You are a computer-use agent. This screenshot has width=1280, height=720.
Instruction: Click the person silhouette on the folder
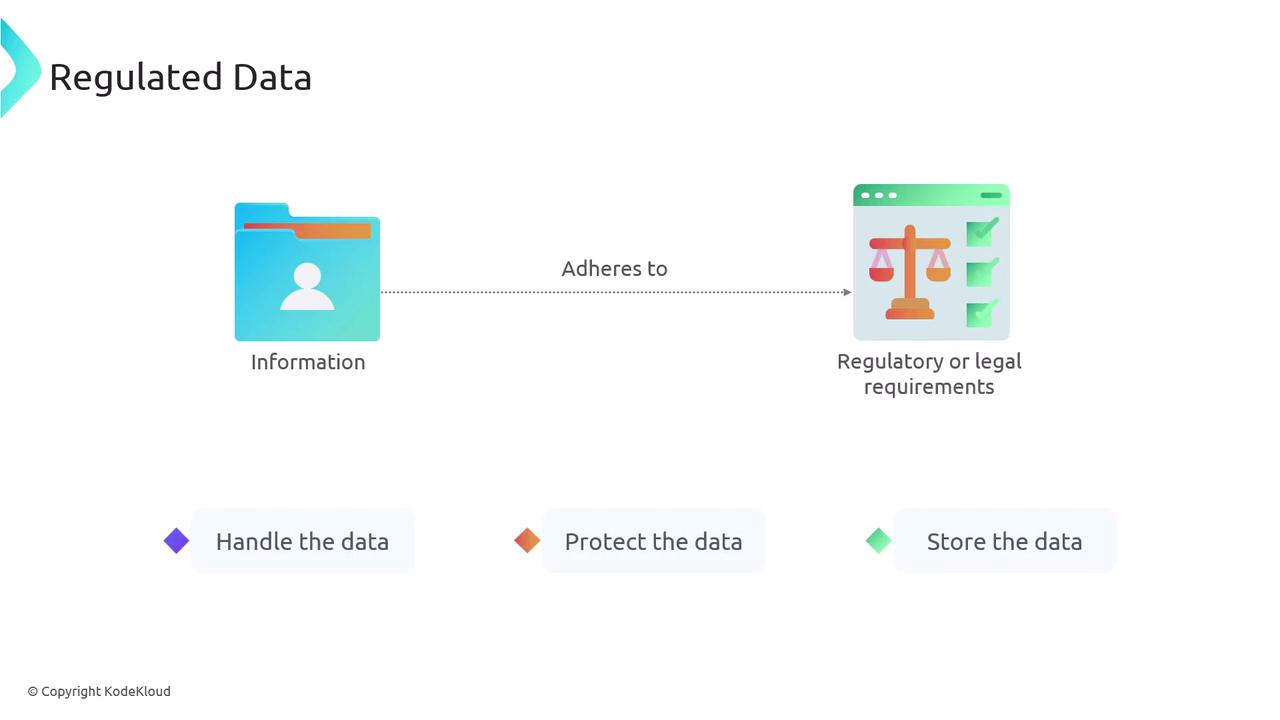tap(307, 286)
